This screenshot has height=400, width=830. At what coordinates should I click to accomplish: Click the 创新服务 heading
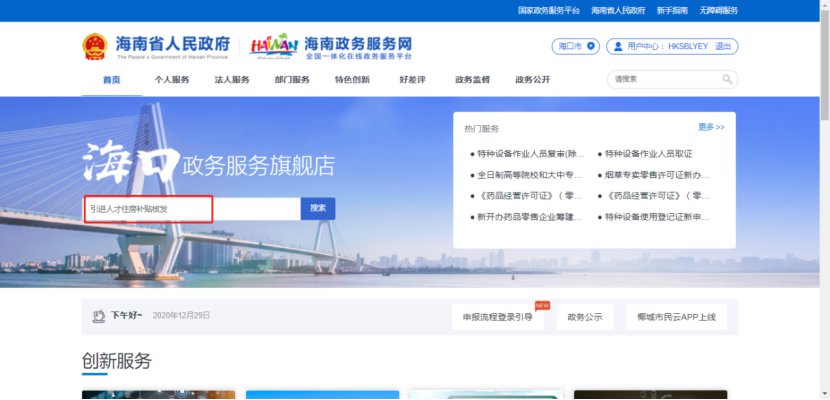coord(116,361)
